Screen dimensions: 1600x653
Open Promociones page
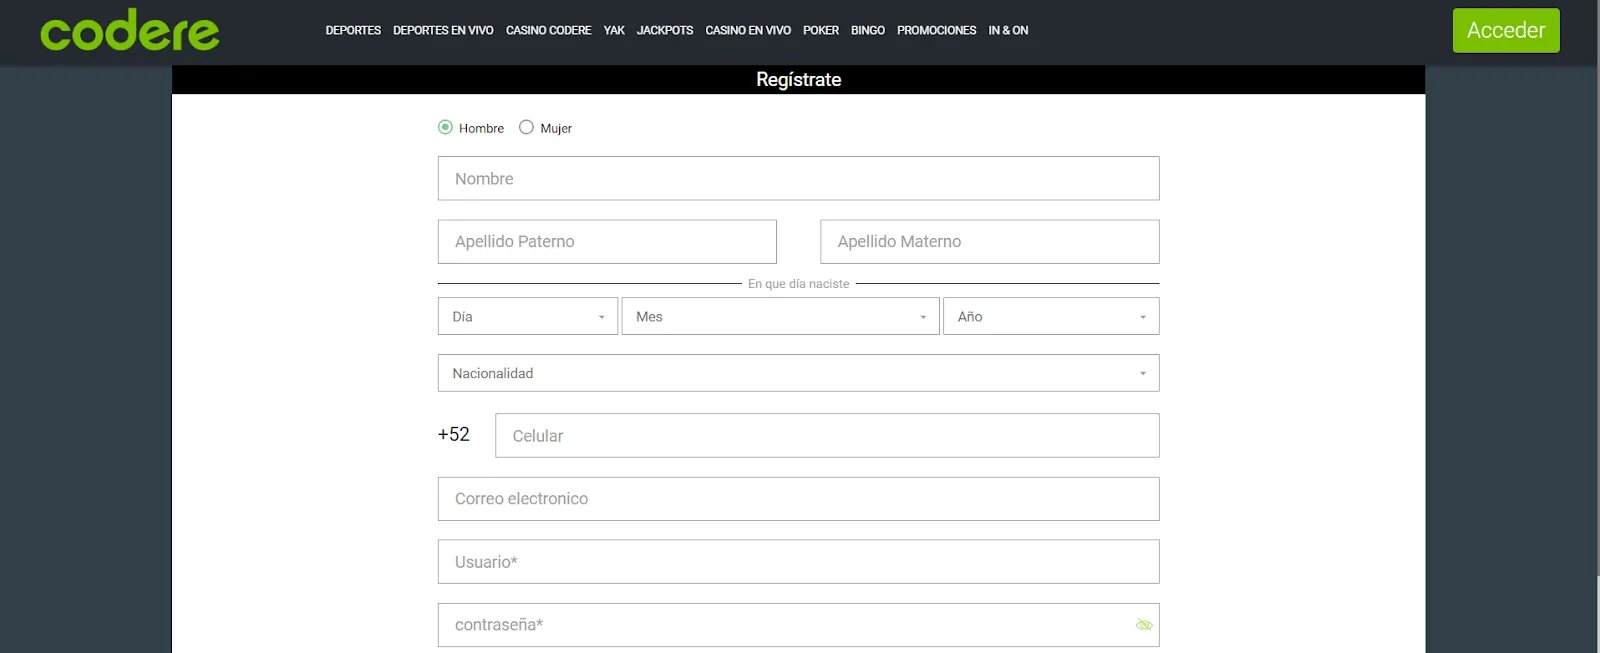(x=936, y=30)
